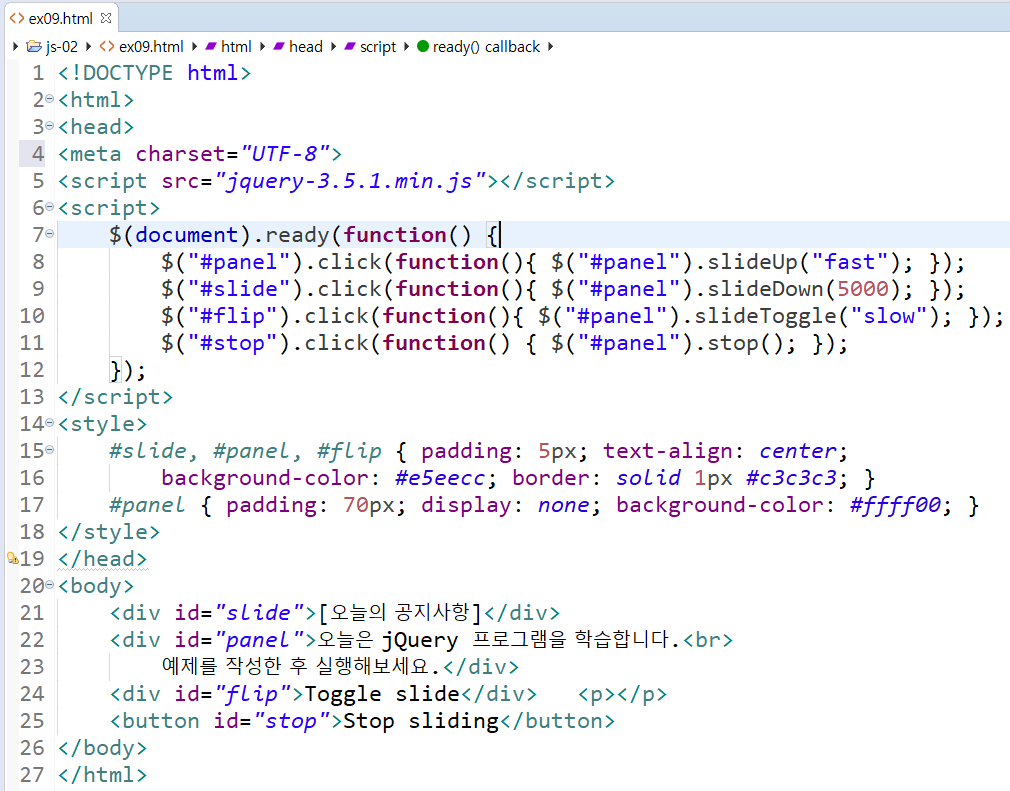The width and height of the screenshot is (1010, 791).
Task: Click the #ffff00 background color value
Action: 895,505
